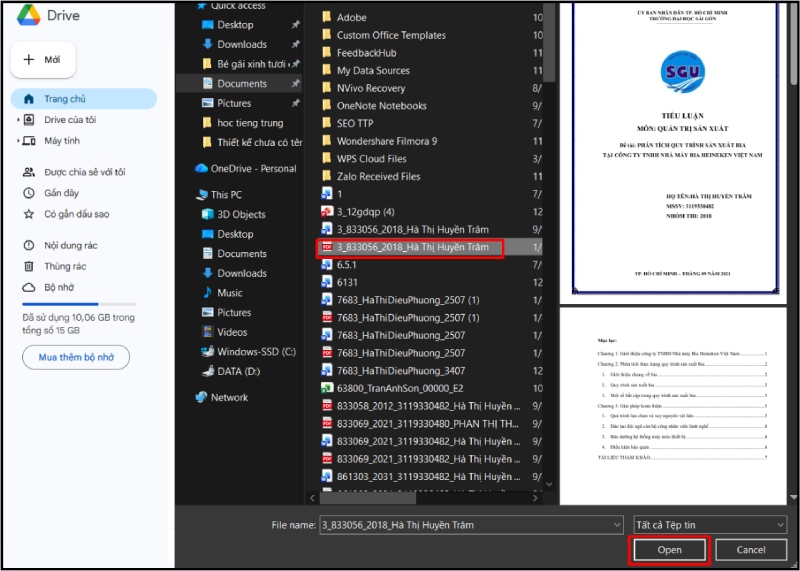Select Pictures under This PC

pyautogui.click(x=234, y=312)
